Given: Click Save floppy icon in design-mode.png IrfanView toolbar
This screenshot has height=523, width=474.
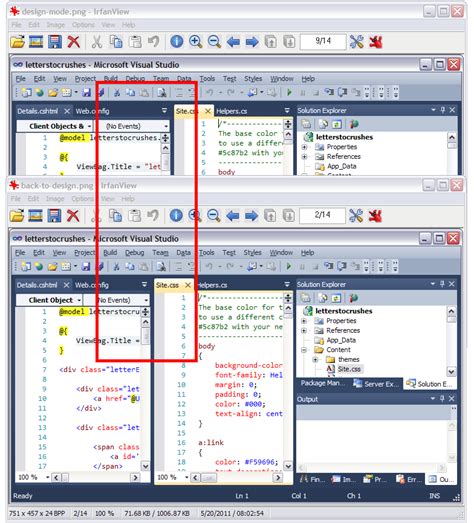Looking at the screenshot, I should point(55,42).
